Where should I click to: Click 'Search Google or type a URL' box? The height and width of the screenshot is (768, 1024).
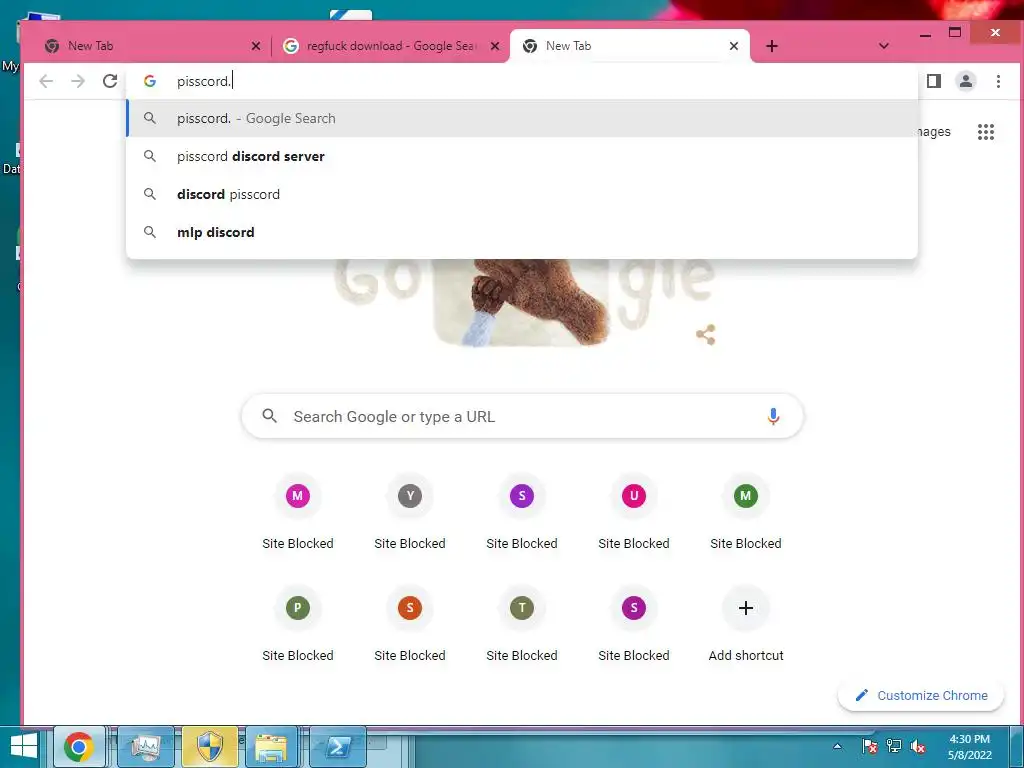click(522, 416)
